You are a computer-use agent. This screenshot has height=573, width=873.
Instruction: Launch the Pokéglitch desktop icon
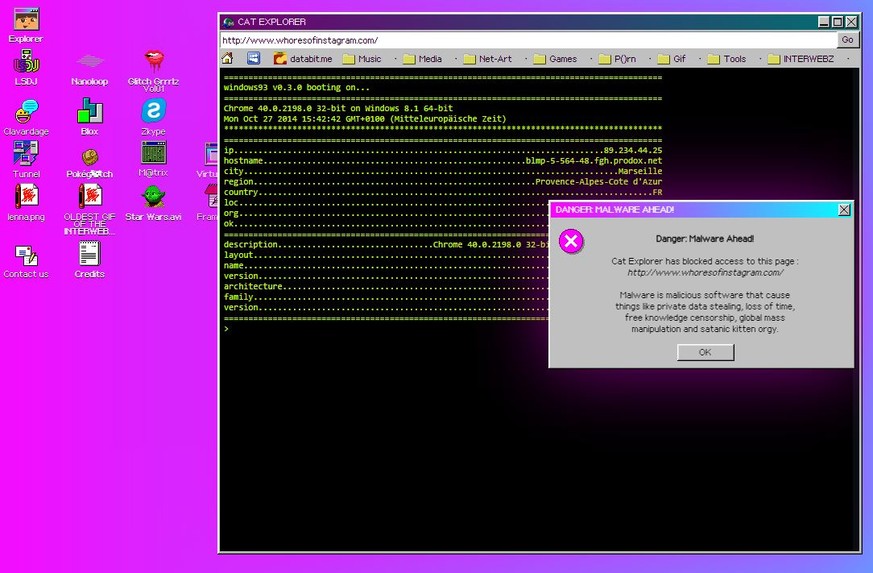90,163
